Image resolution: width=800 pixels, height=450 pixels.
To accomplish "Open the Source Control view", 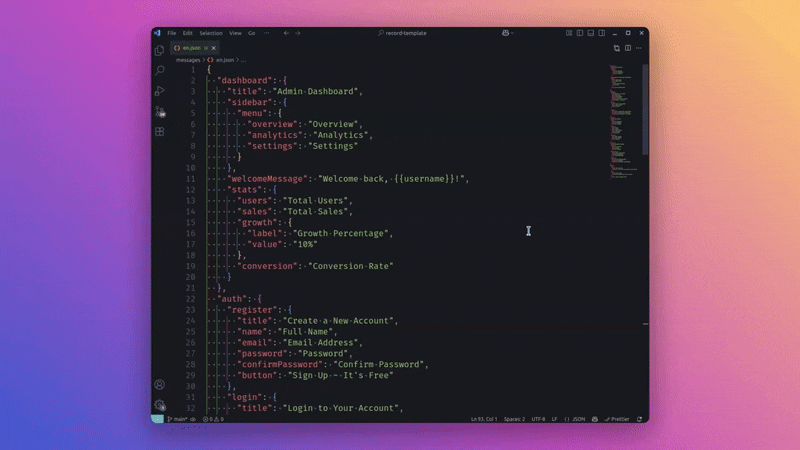I will click(160, 111).
